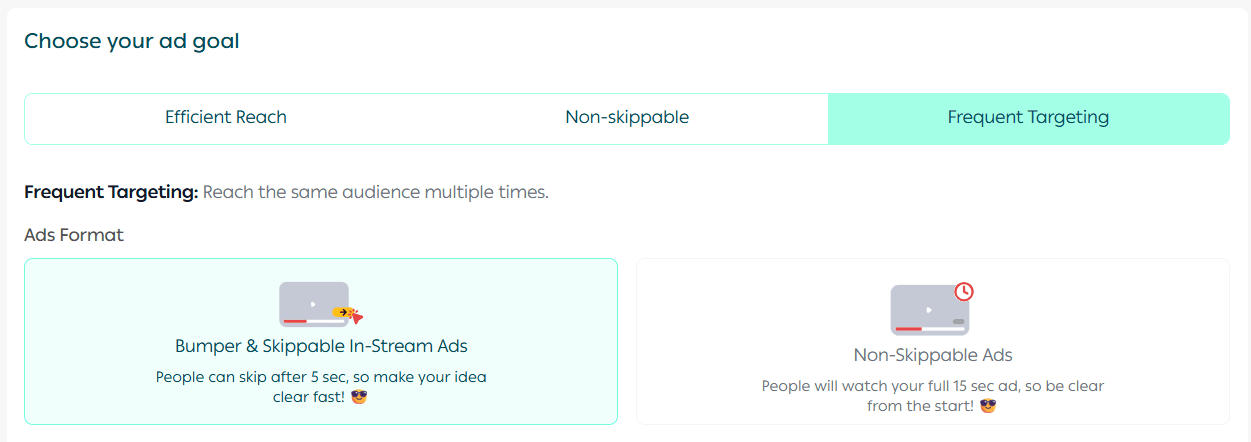This screenshot has height=442, width=1251.
Task: Click the "People can skip after 5 sec" description
Action: [x=321, y=377]
